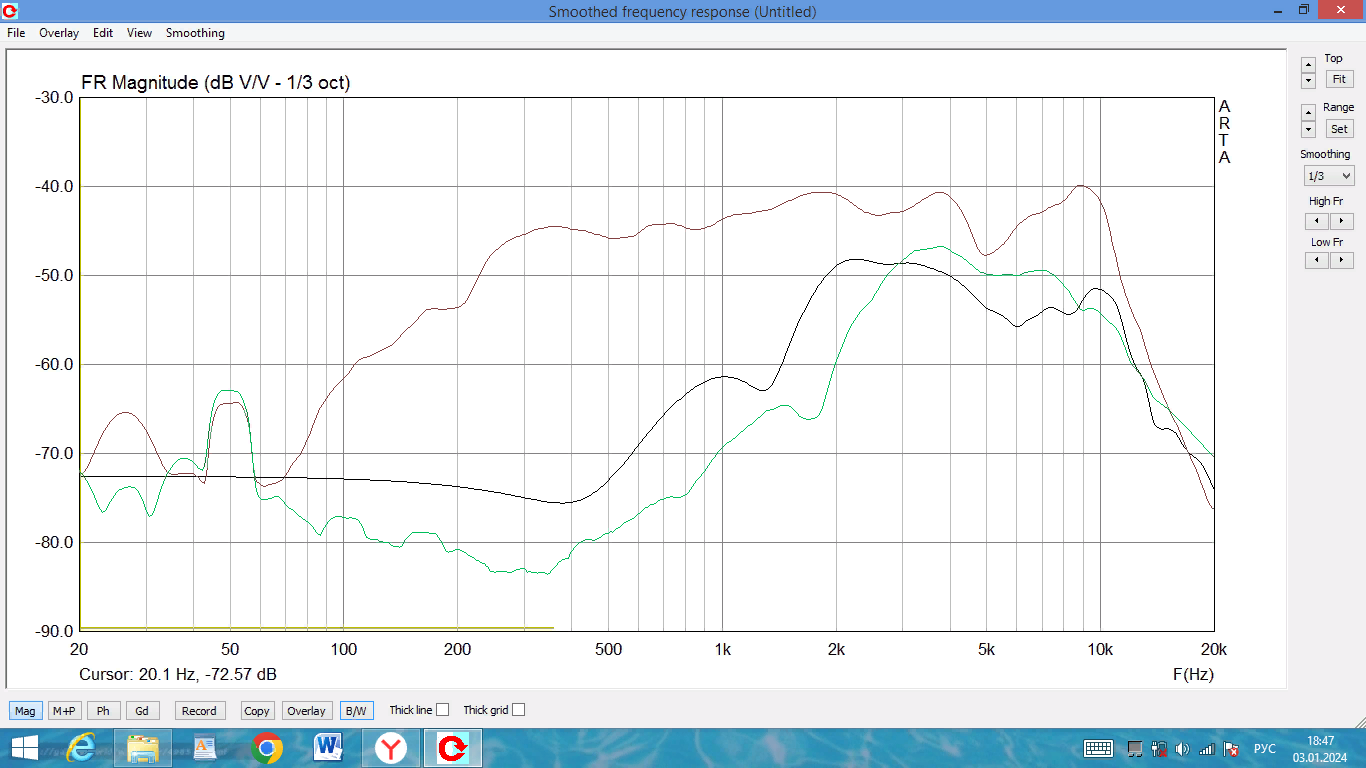Open the Action Center flag icon
This screenshot has width=1366, height=768.
pyautogui.click(x=1231, y=748)
